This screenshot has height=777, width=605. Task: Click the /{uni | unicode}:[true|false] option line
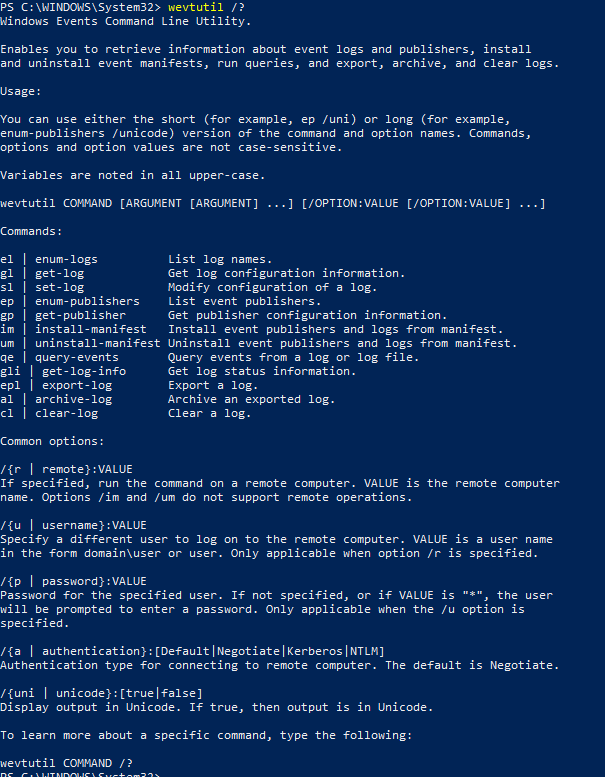(x=101, y=693)
